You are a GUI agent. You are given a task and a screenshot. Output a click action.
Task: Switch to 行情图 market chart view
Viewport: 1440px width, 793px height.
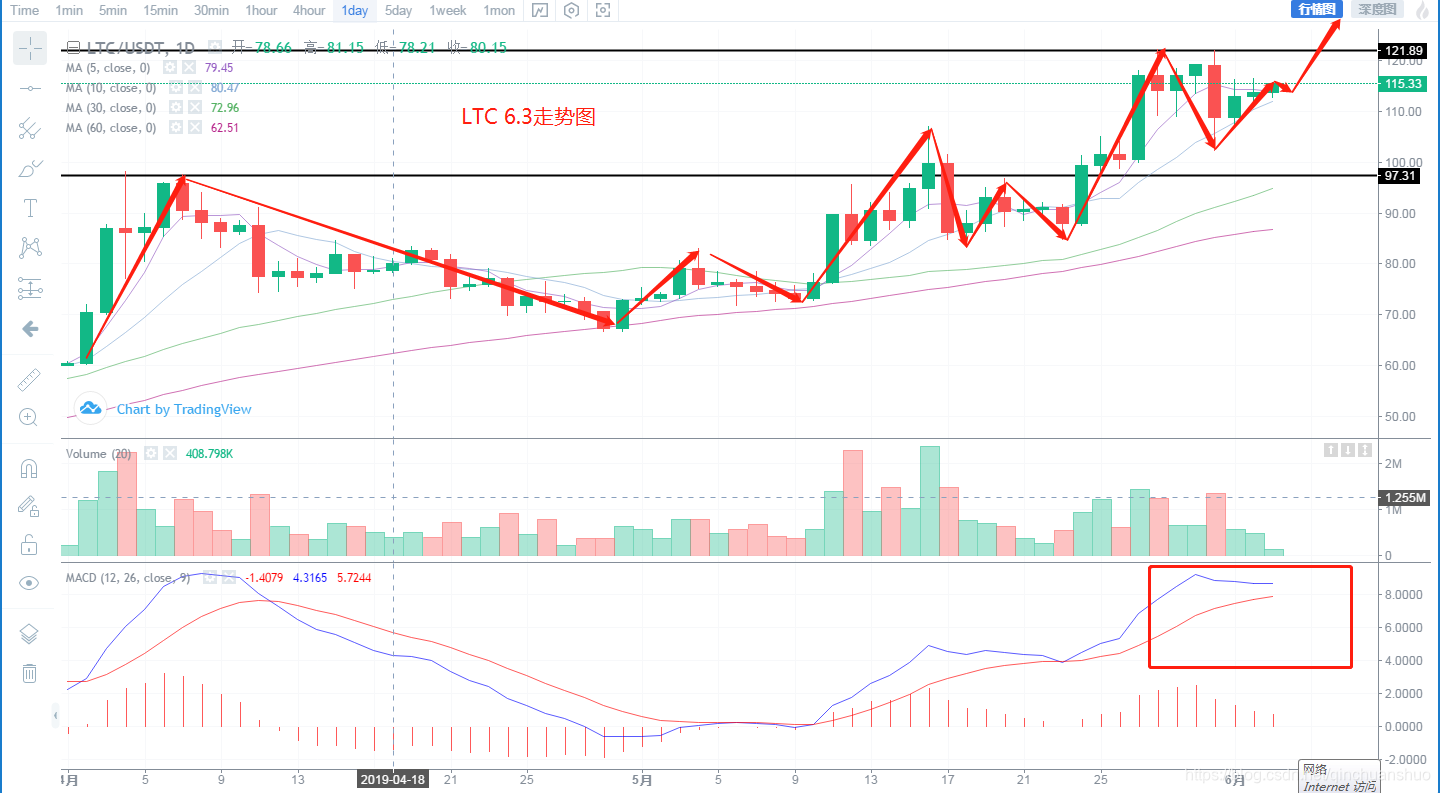[1317, 9]
